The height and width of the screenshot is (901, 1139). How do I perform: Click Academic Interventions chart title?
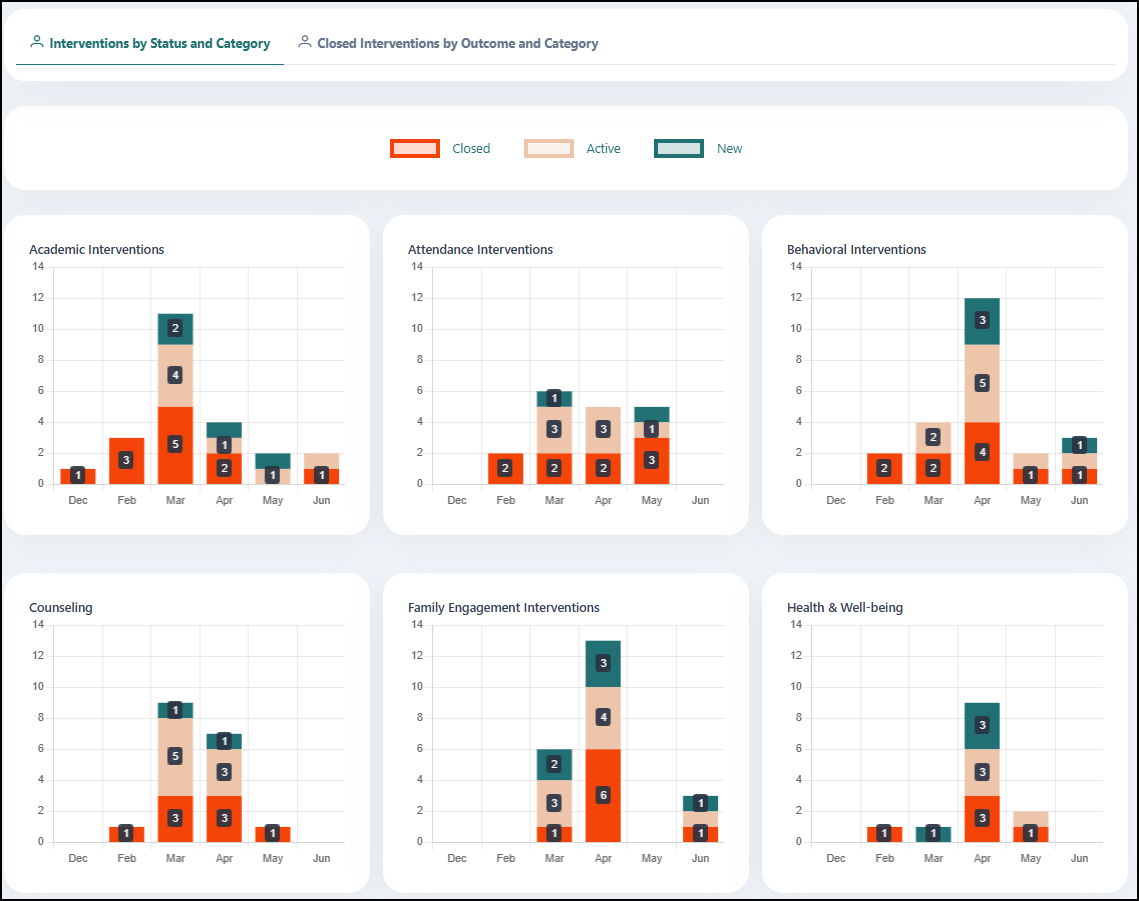coord(97,249)
